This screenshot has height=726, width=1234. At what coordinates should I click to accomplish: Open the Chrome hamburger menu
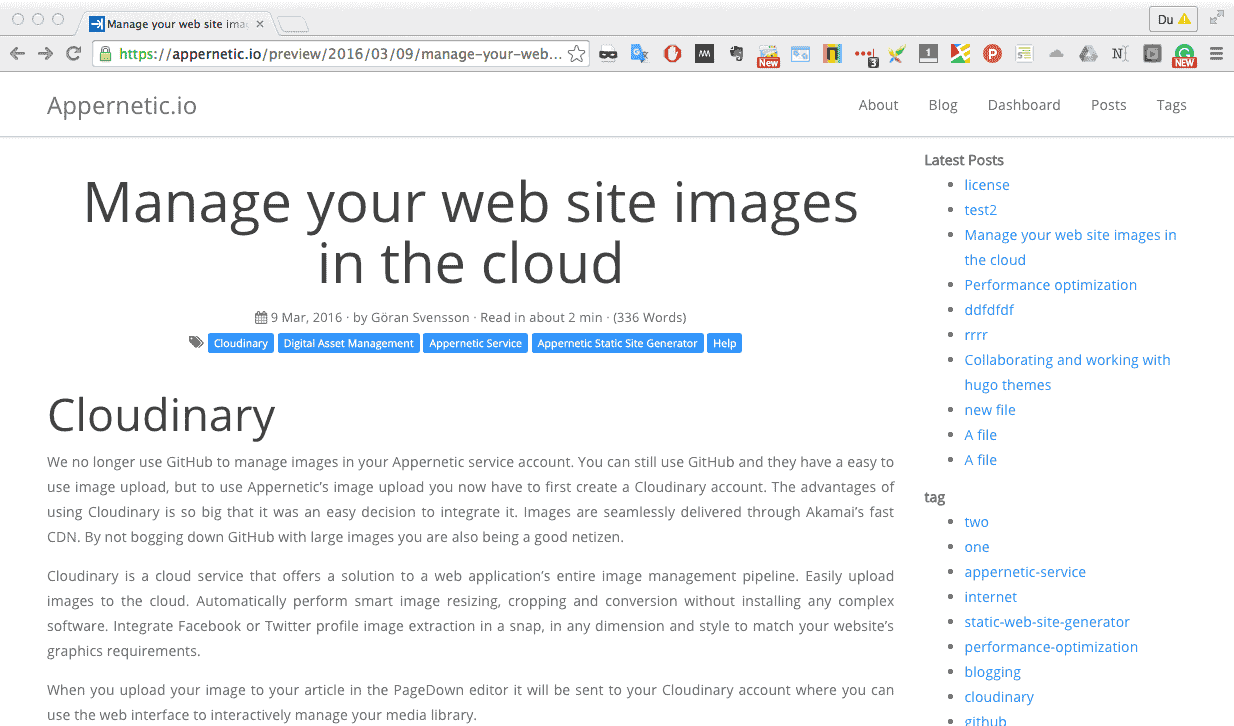tap(1216, 54)
